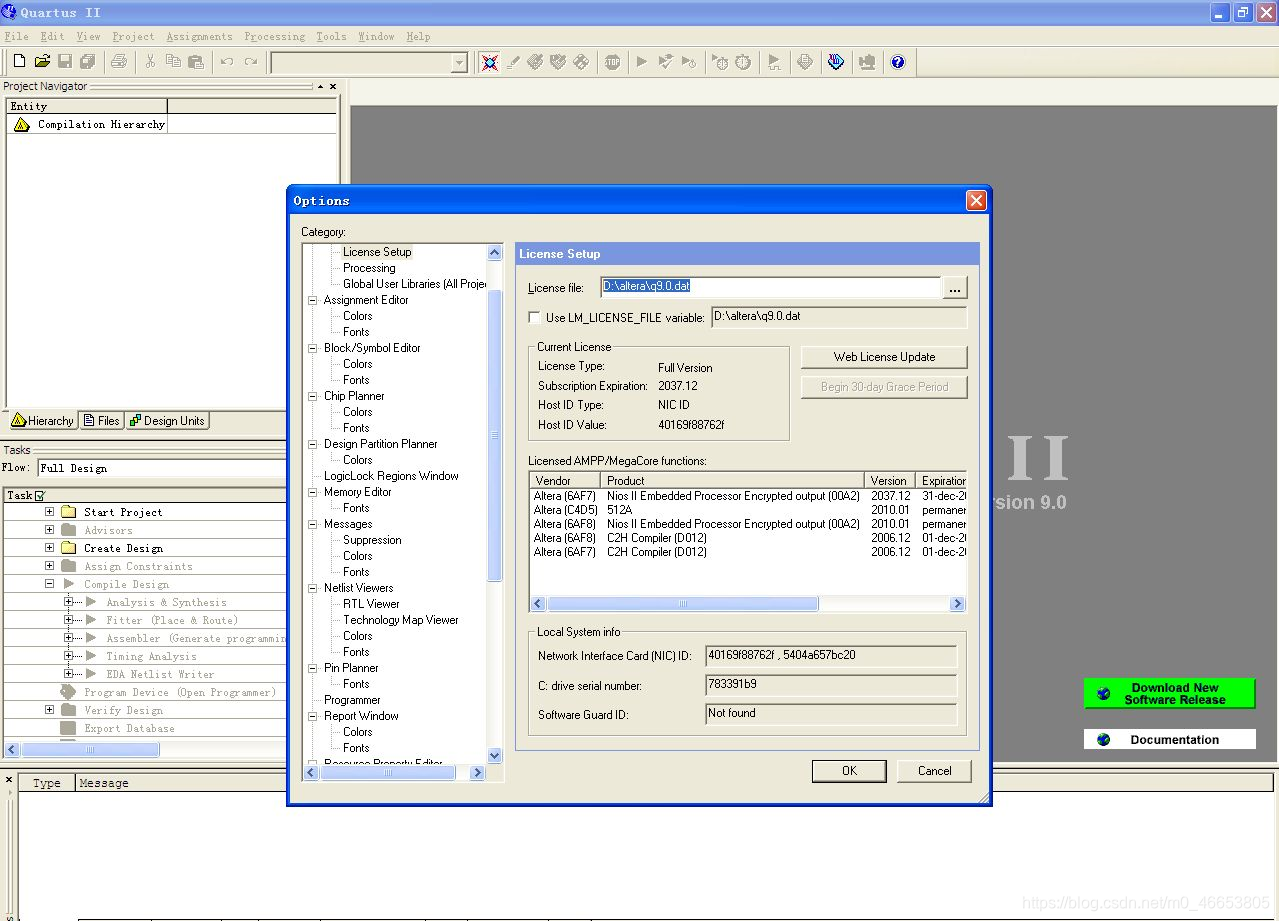Click the New file toolbar icon
This screenshot has width=1279, height=921.
tap(19, 62)
